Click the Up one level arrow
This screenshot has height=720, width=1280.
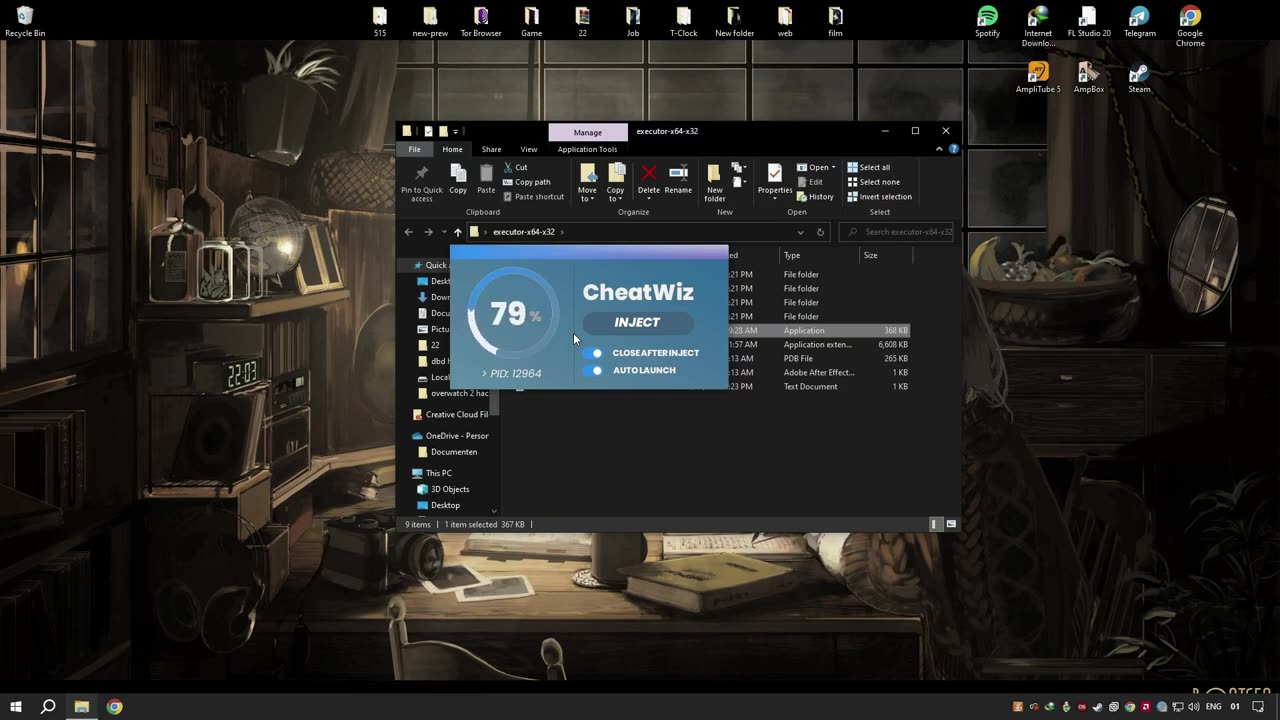458,232
